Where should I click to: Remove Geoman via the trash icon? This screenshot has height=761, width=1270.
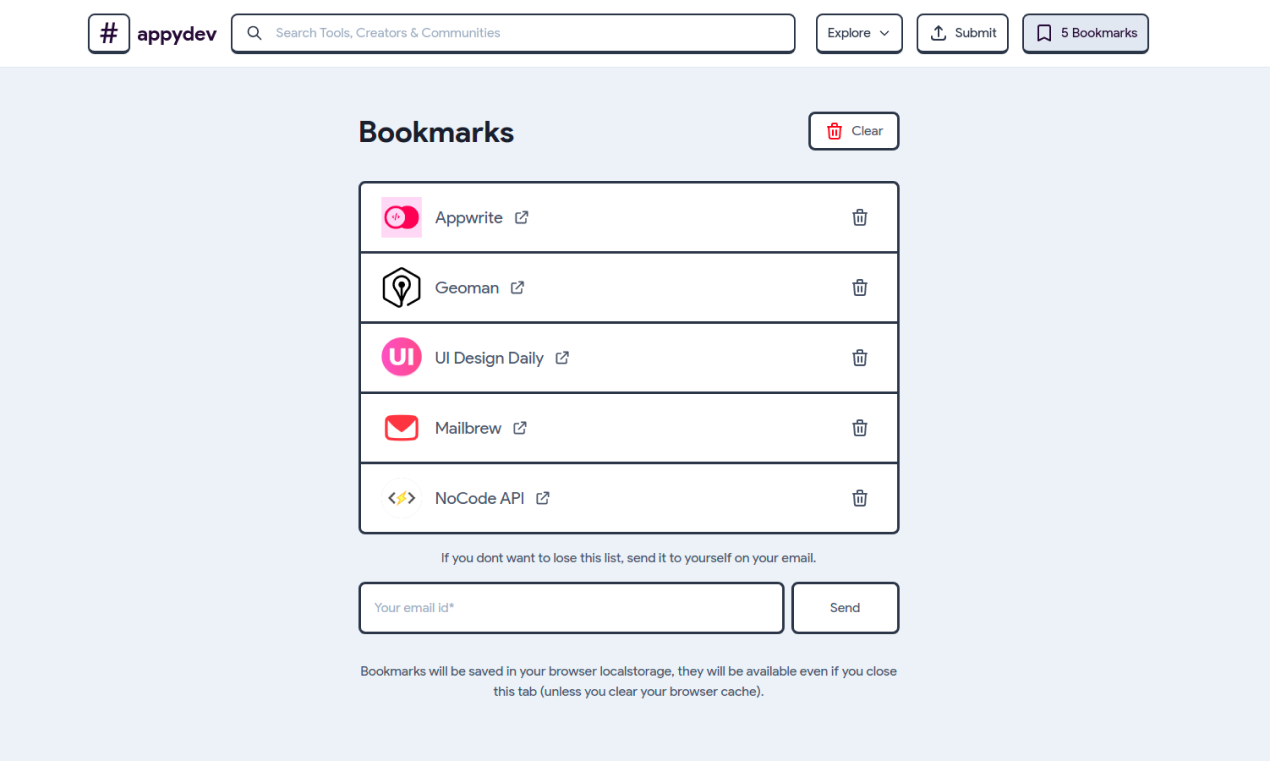point(859,287)
